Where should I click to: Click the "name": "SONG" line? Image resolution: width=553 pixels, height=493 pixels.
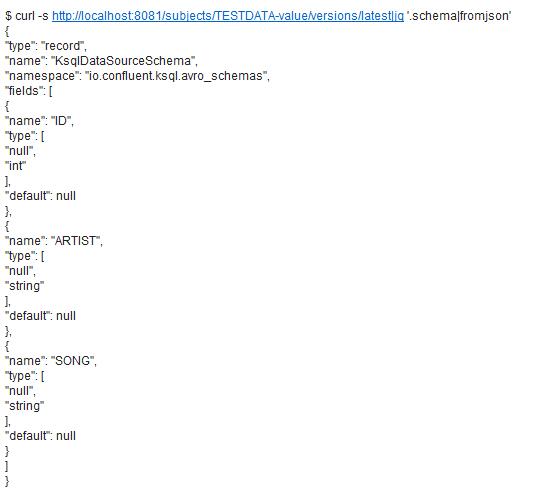51,361
